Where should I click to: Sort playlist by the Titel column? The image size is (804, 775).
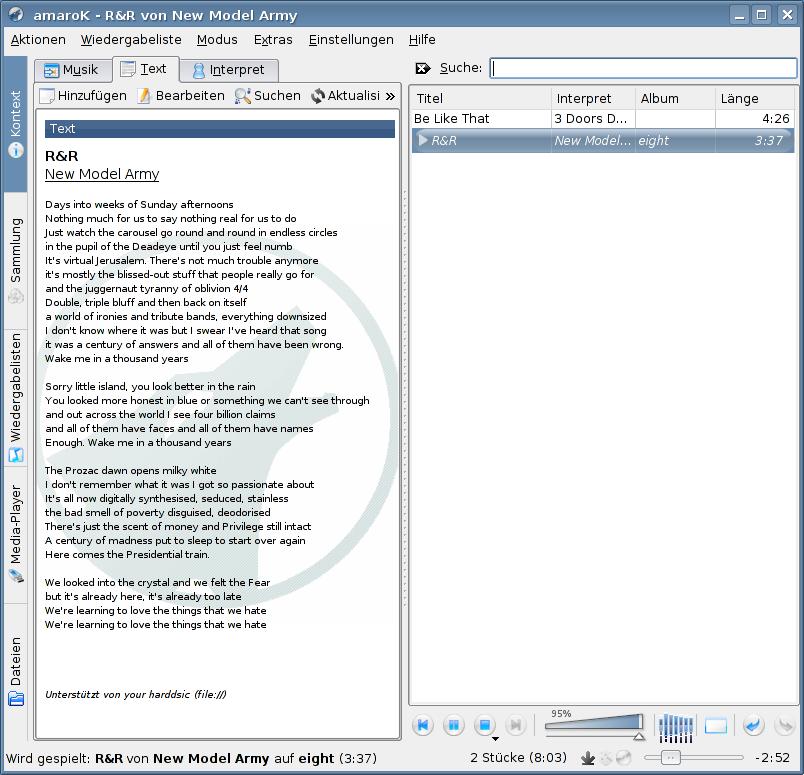pos(481,98)
